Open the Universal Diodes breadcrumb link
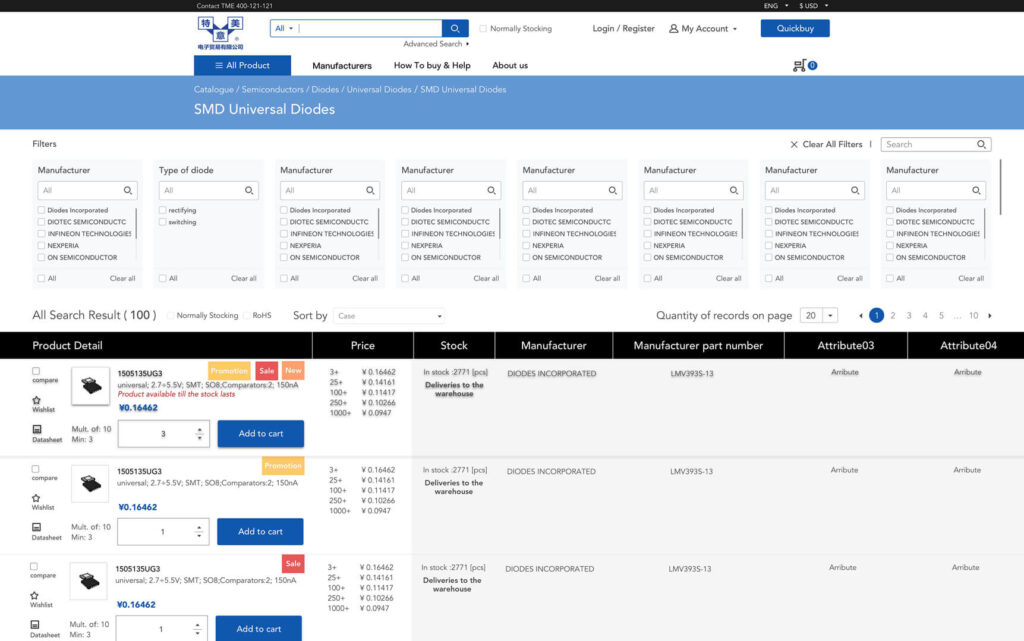 click(379, 89)
